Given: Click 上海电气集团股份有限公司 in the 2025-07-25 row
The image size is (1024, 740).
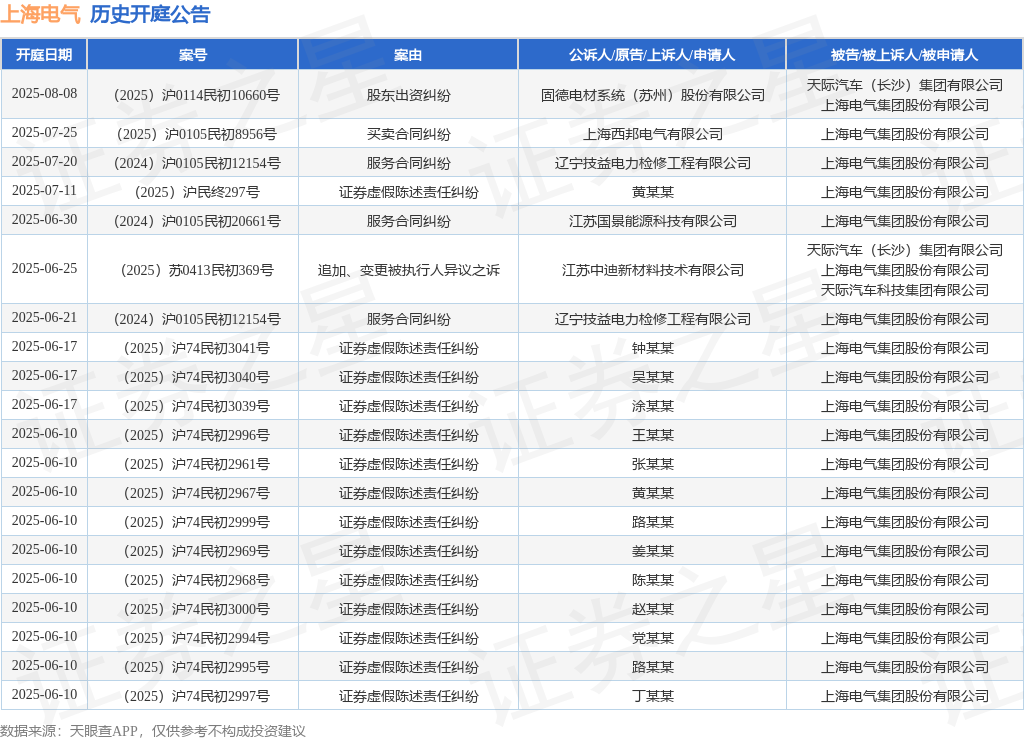Looking at the screenshot, I should tap(904, 135).
